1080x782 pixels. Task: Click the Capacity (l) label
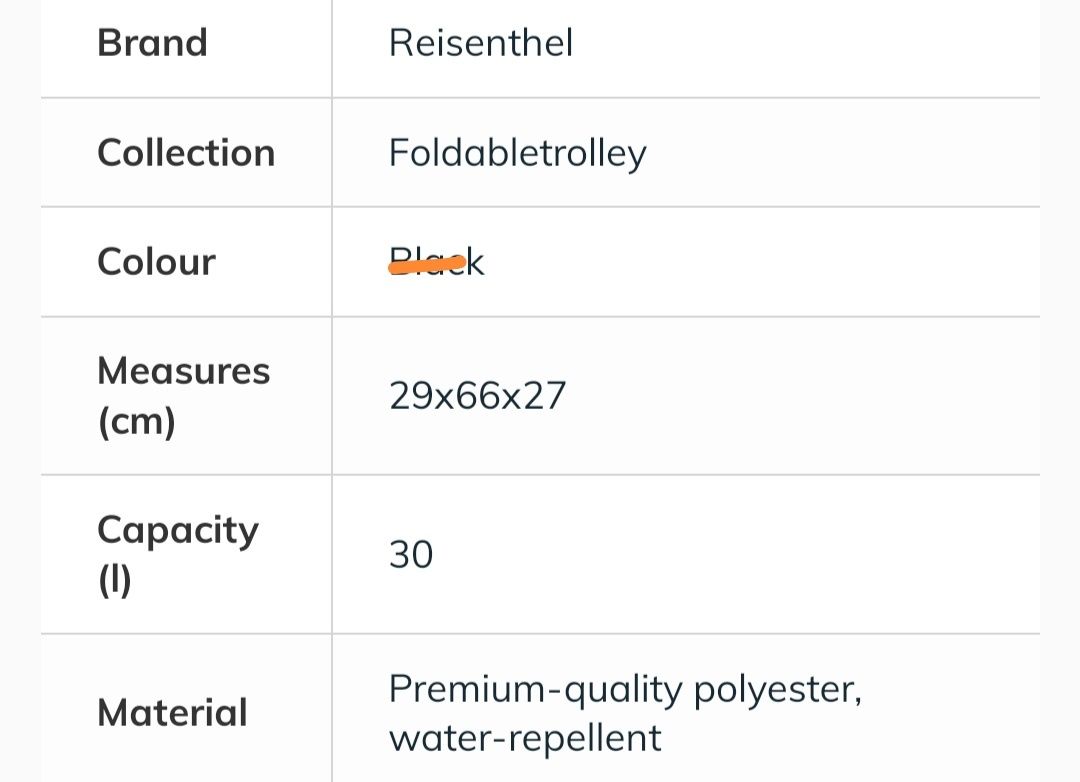coord(178,555)
